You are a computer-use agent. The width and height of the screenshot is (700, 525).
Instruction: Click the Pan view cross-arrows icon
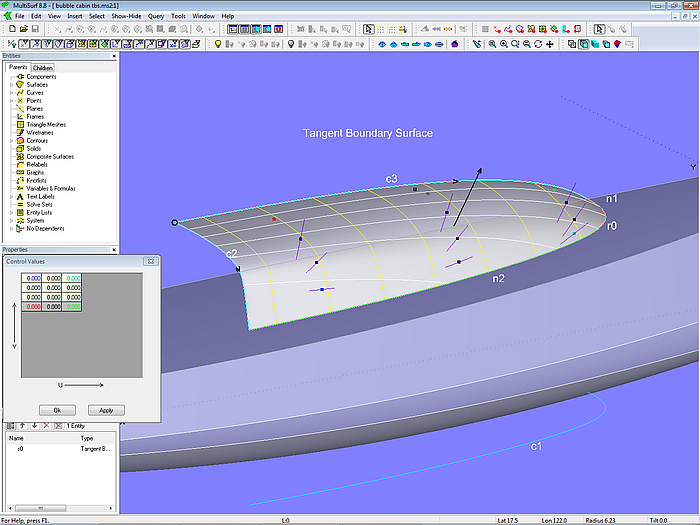(550, 44)
